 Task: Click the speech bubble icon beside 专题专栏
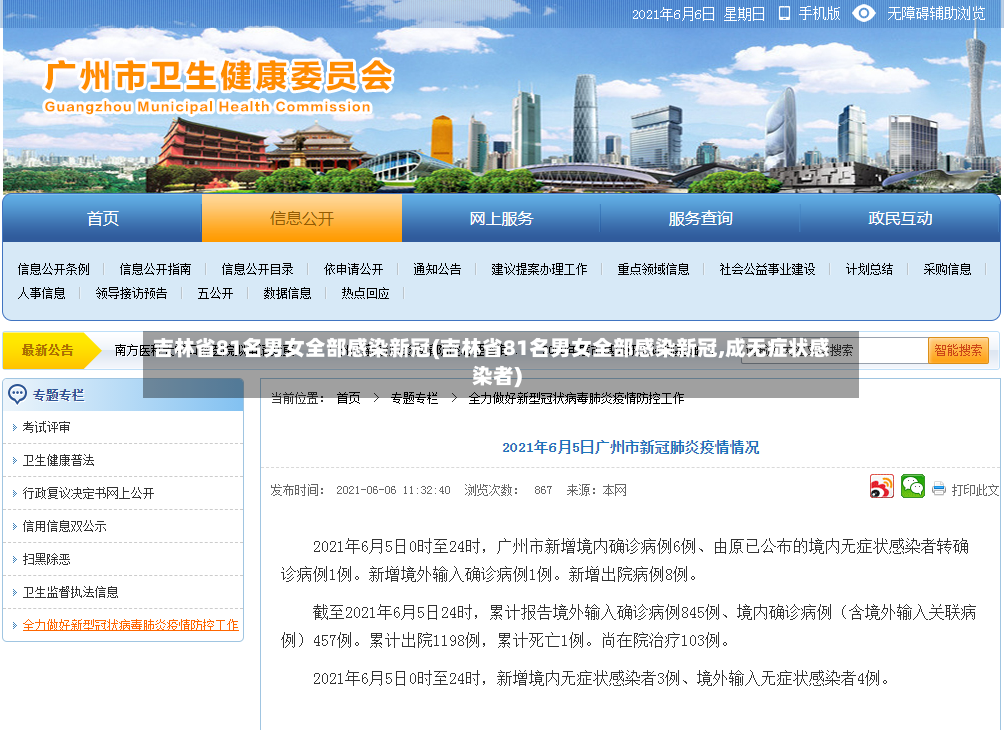[x=17, y=394]
